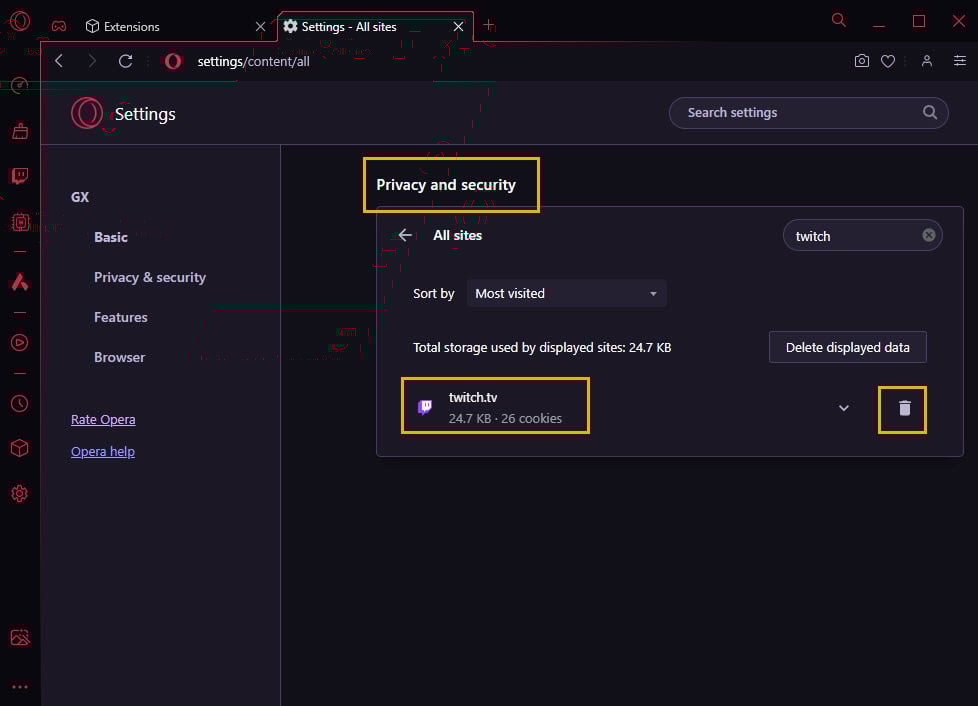This screenshot has width=978, height=706.
Task: Open GX Control speedometer sidebar icon
Action: (20, 85)
